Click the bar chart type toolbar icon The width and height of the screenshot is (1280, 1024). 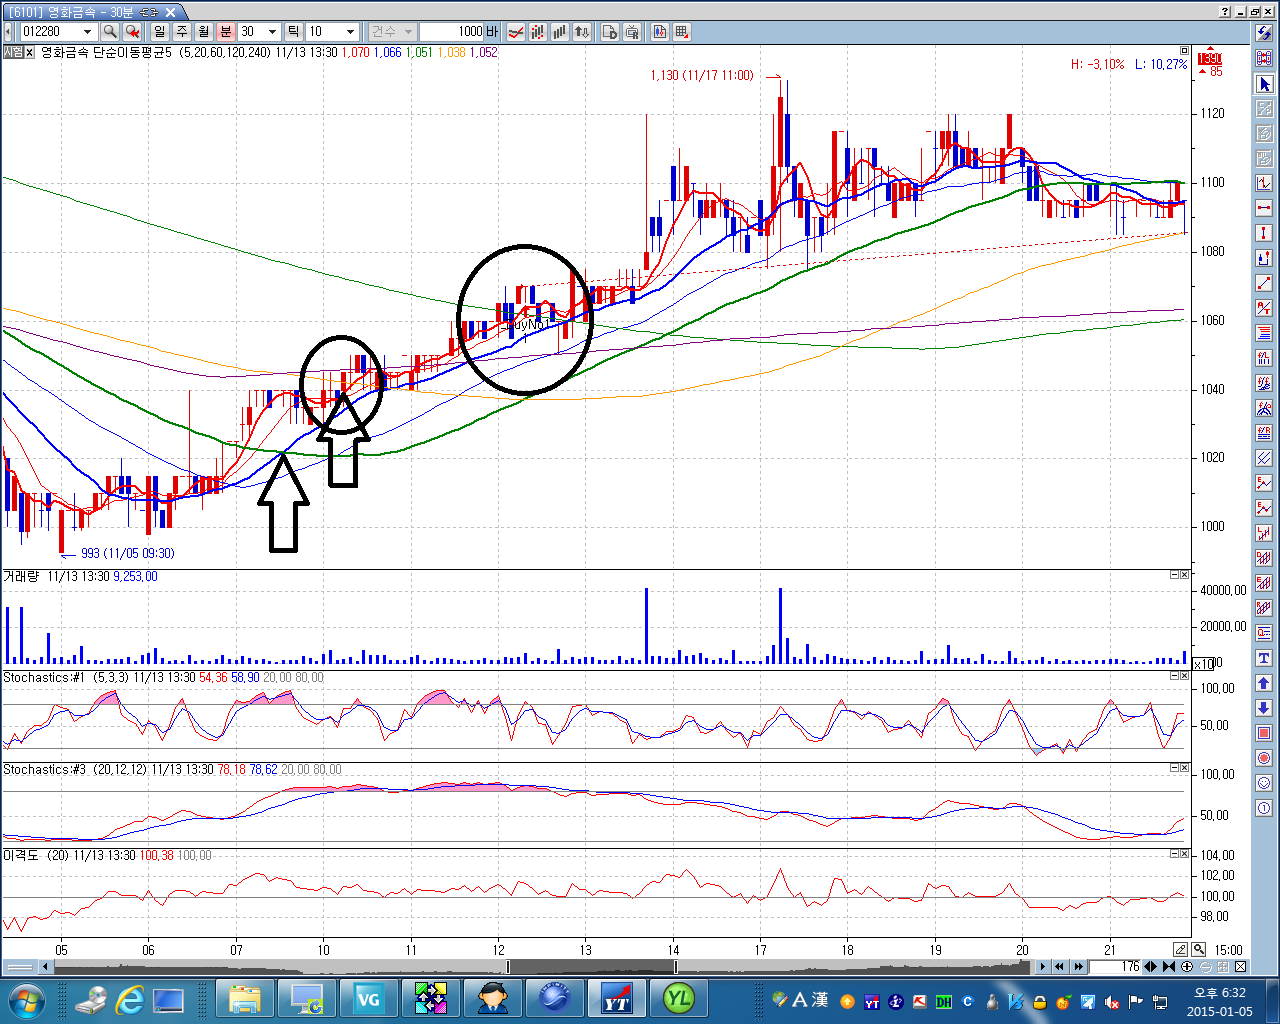pos(559,32)
